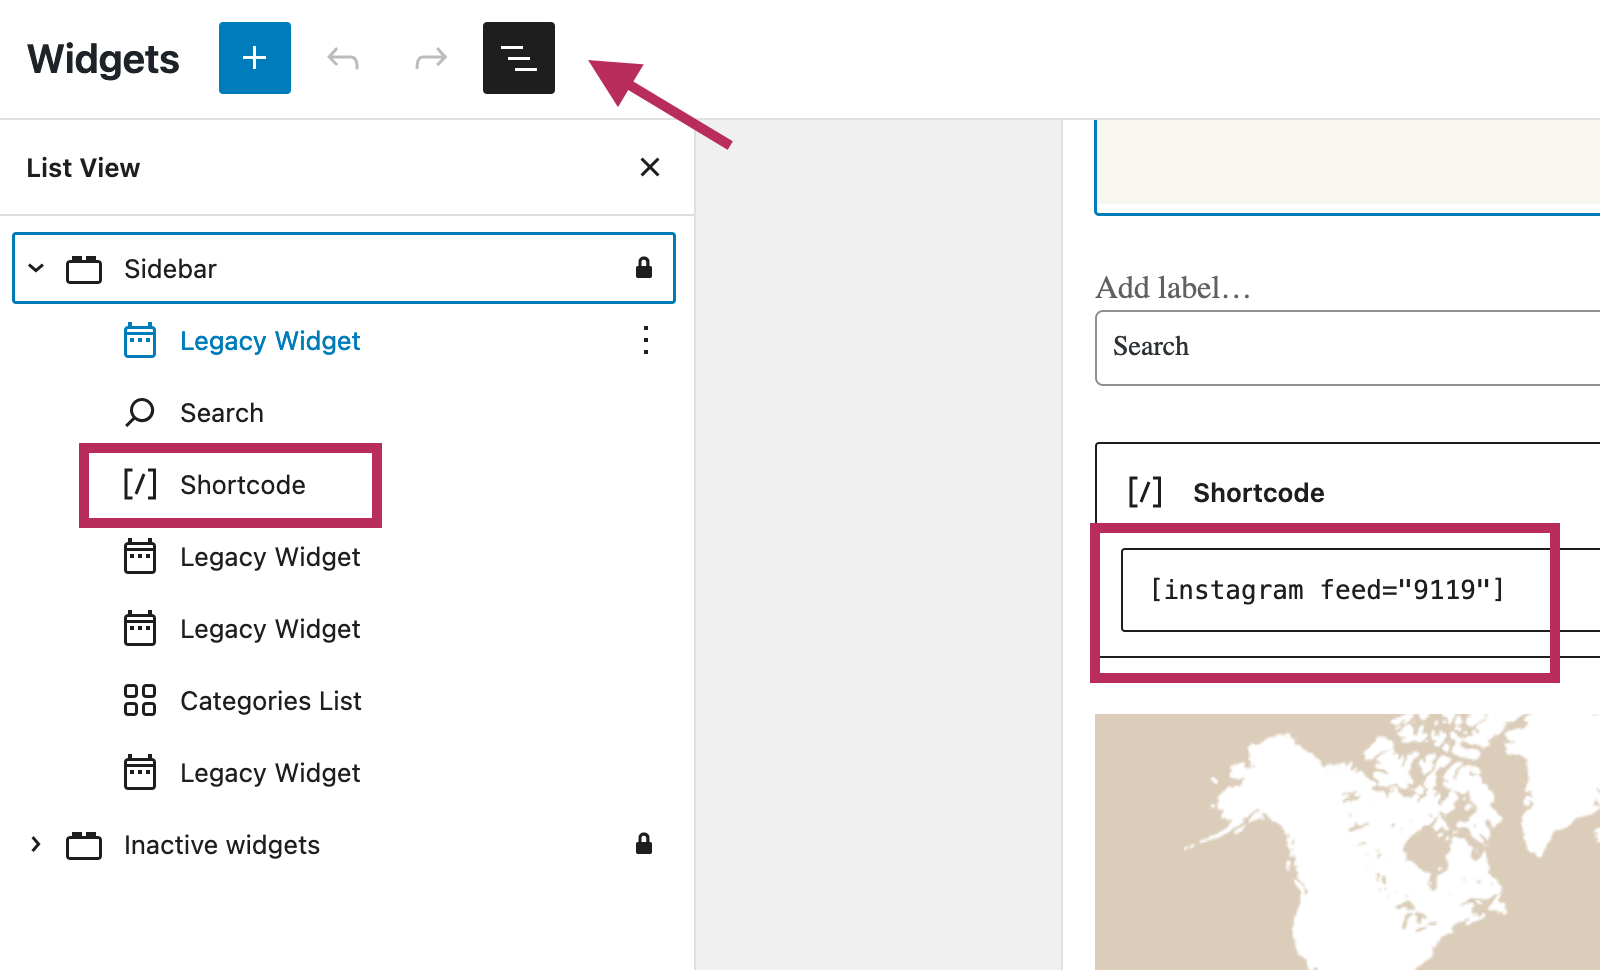
Task: Collapse the Sidebar widget area
Action: 36,268
